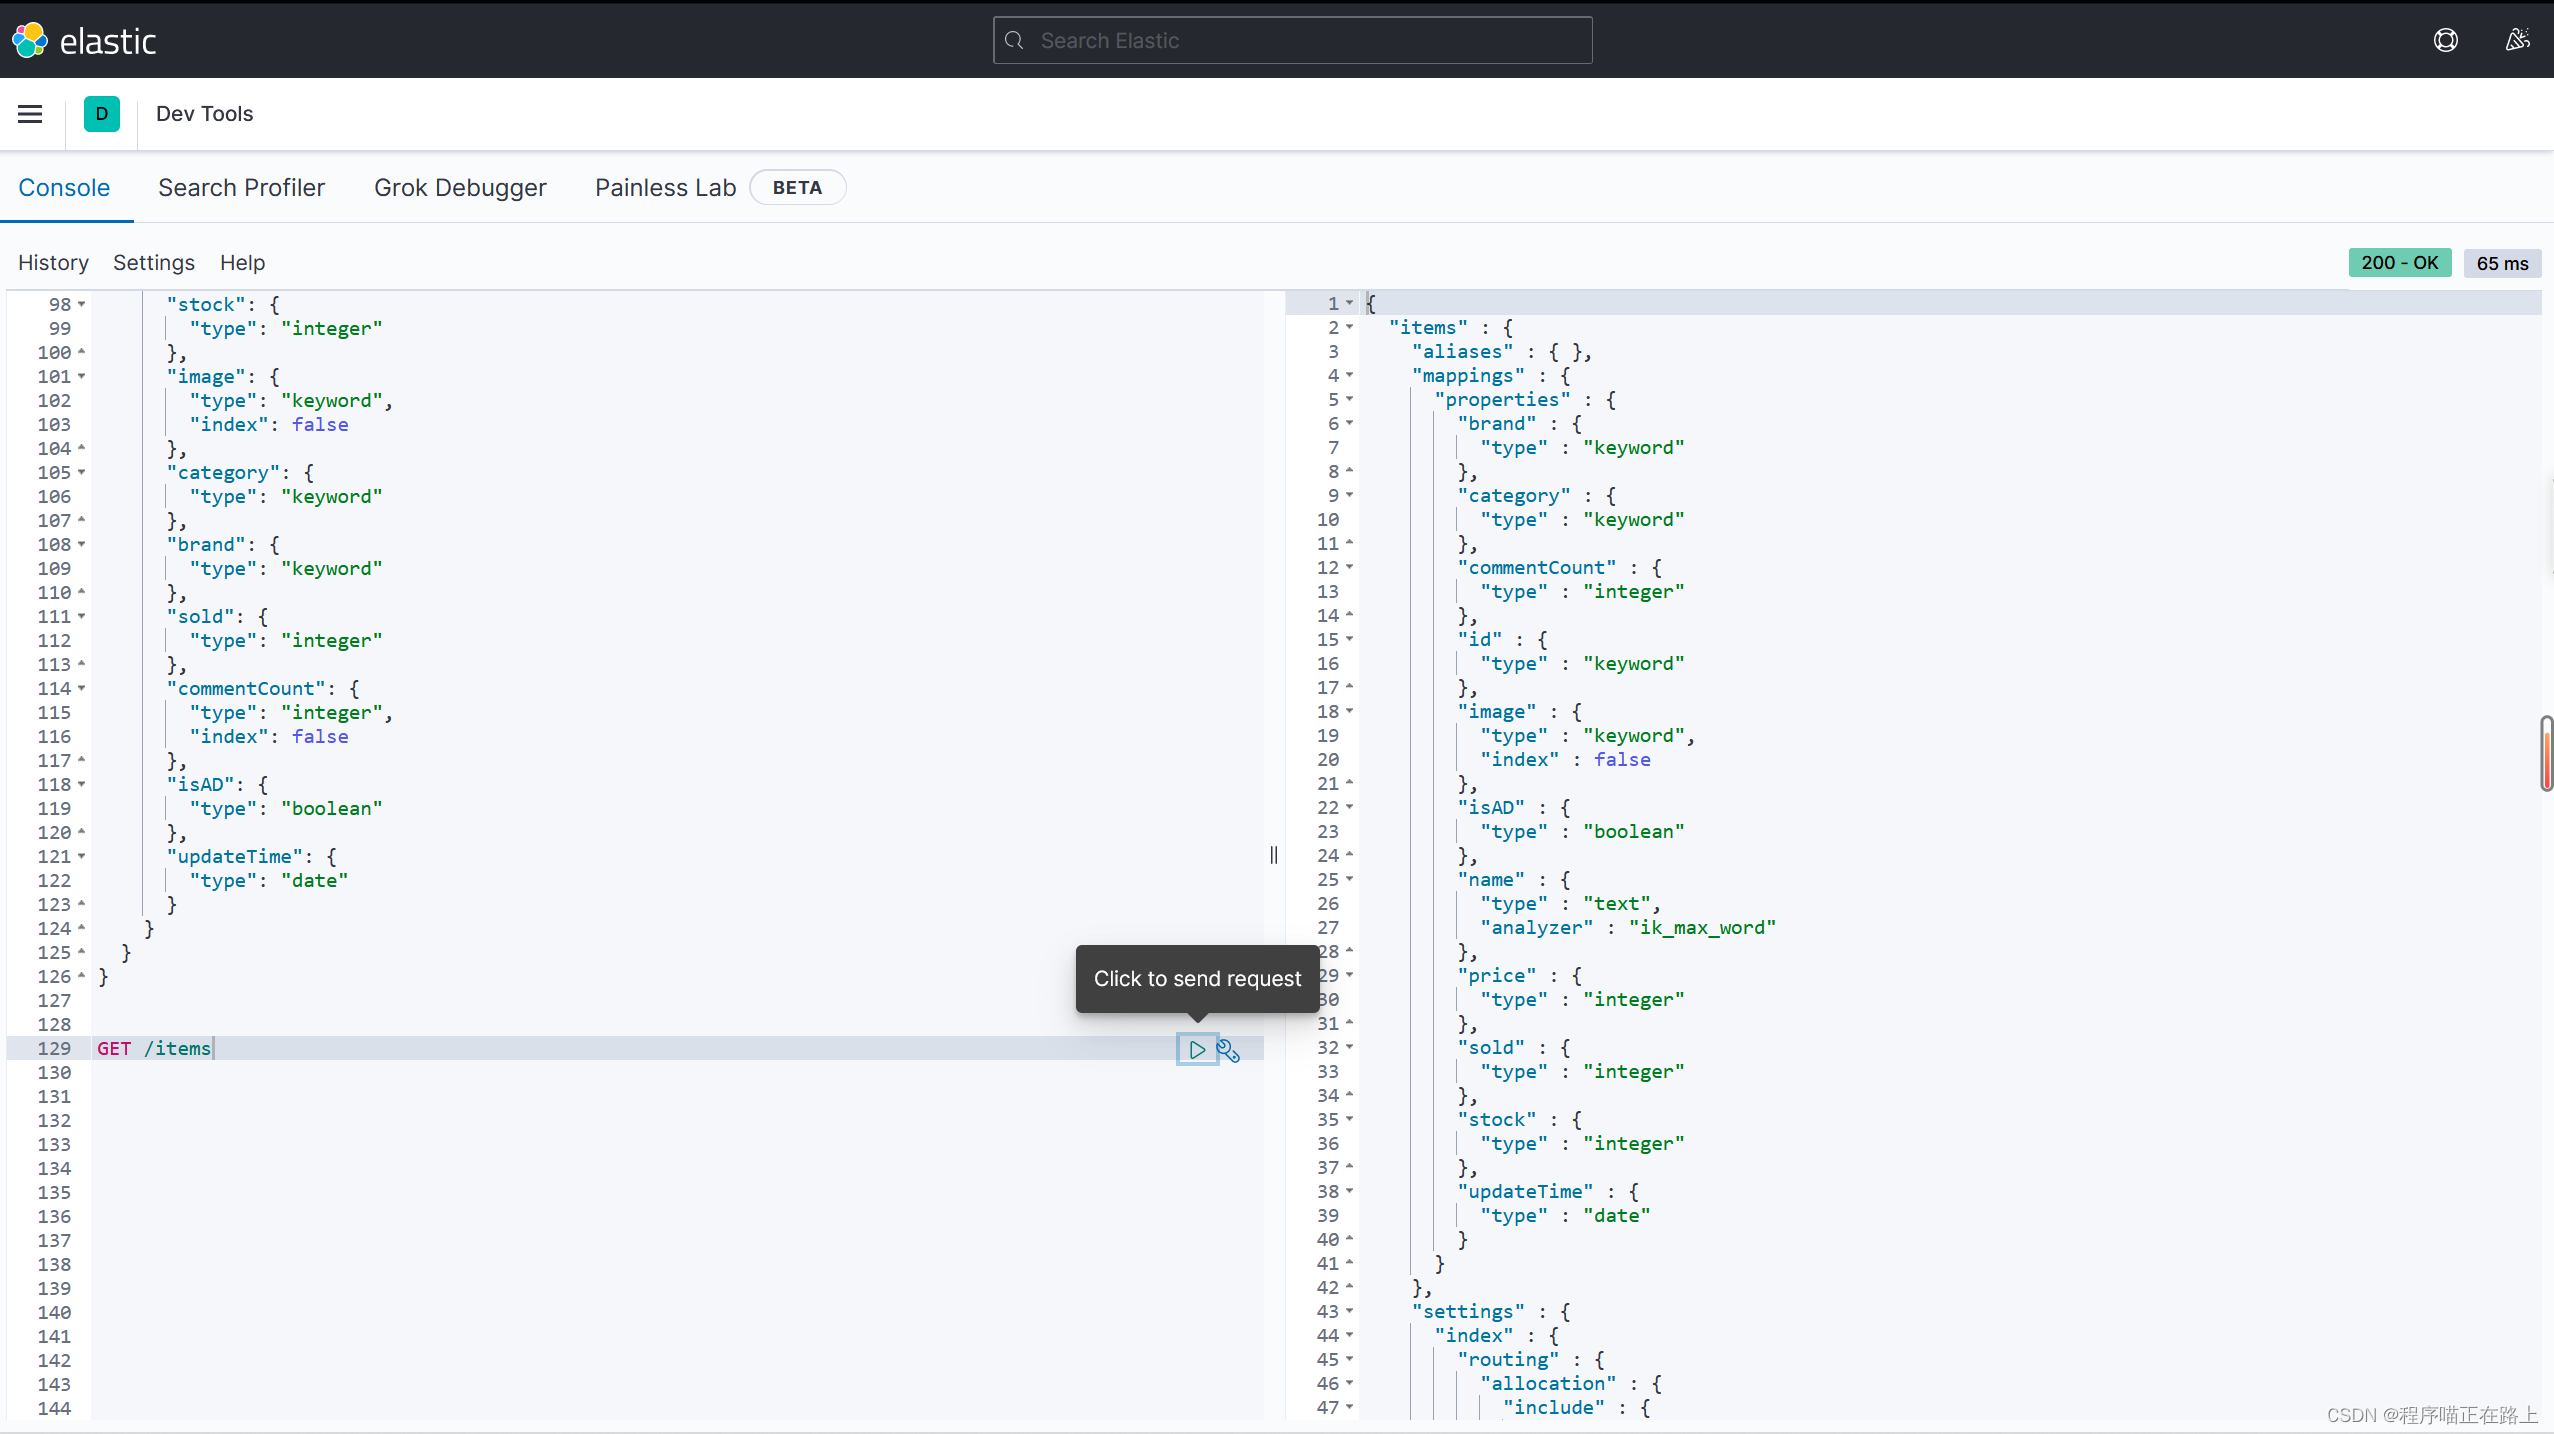Open console Settings
Screen dimensions: 2554x1434
click(x=154, y=262)
